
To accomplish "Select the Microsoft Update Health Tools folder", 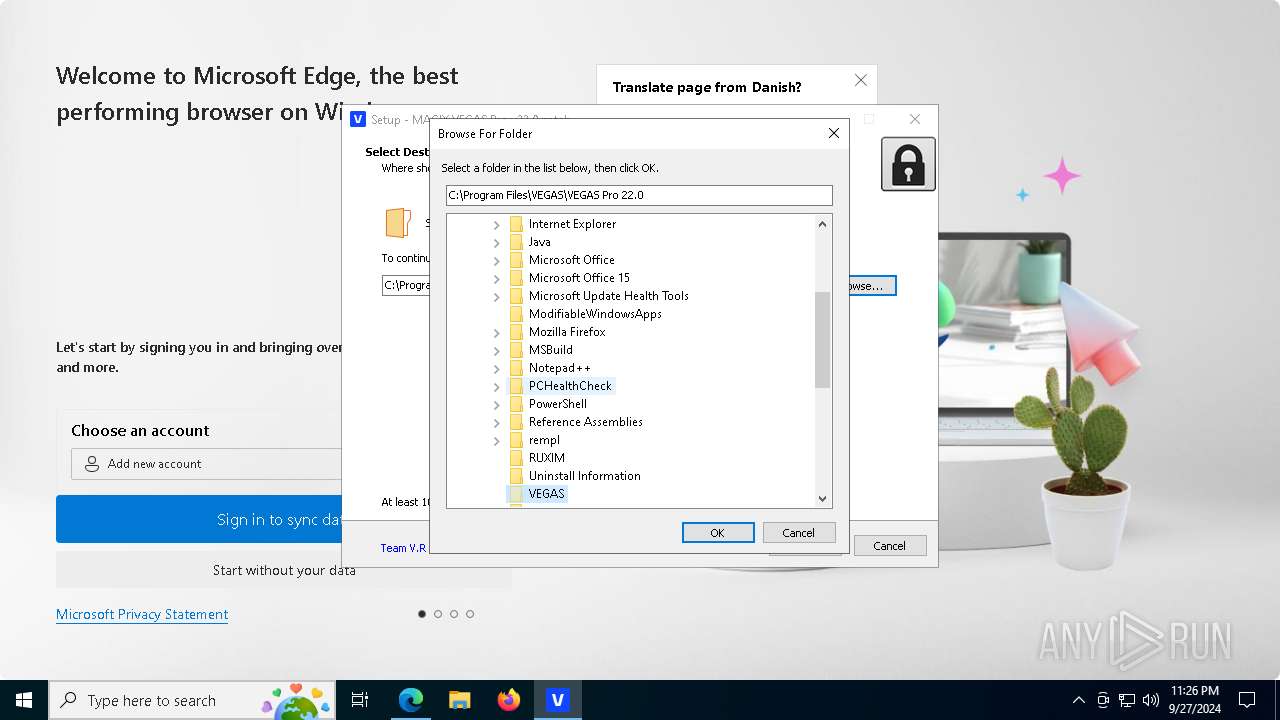I will coord(609,296).
